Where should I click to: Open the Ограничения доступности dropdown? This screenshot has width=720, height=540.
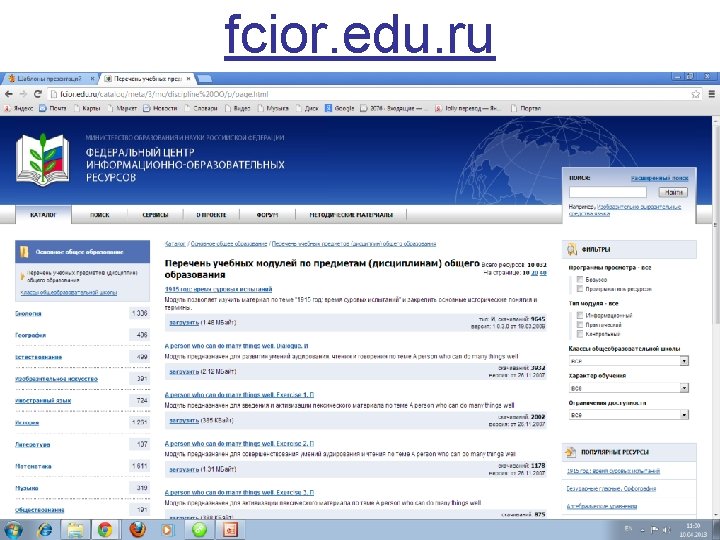pos(629,415)
